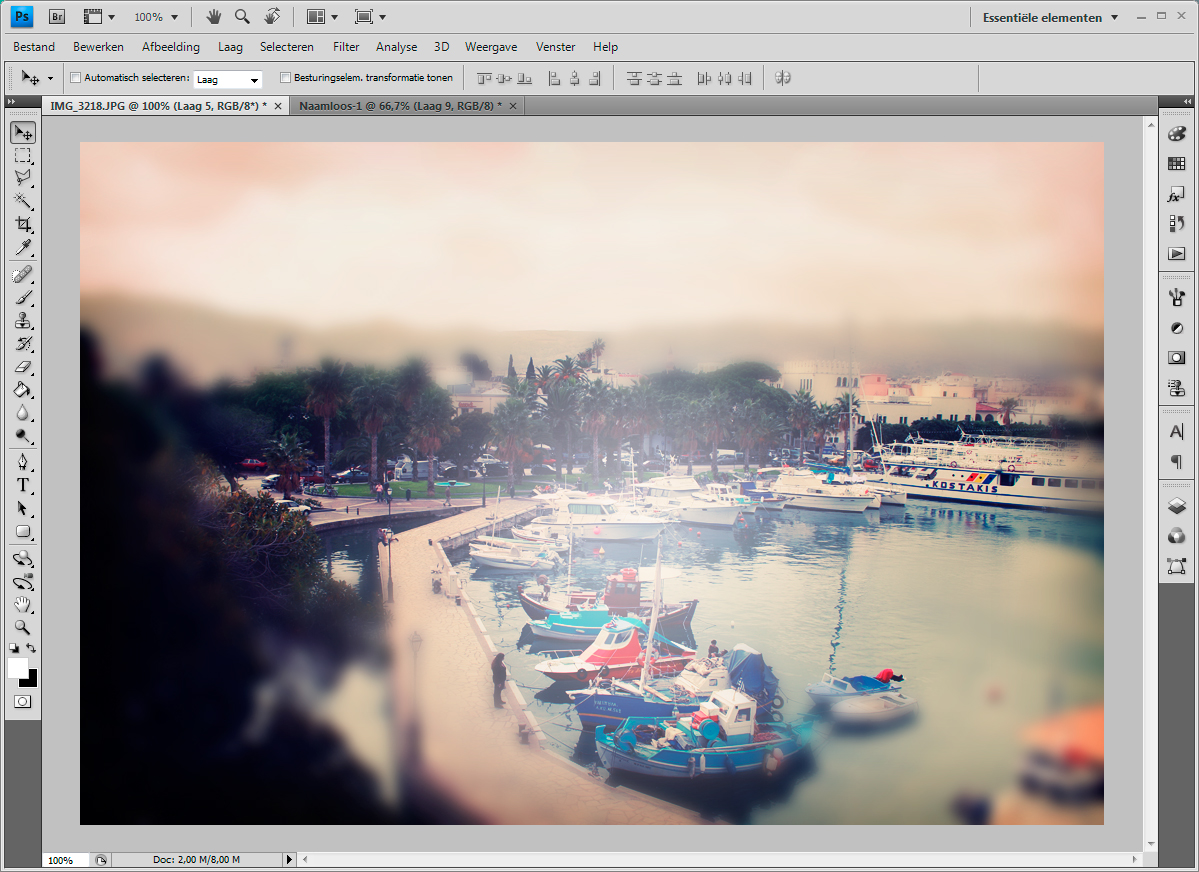Expand the right panel dock arrows
The height and width of the screenshot is (872, 1199).
click(x=1188, y=101)
